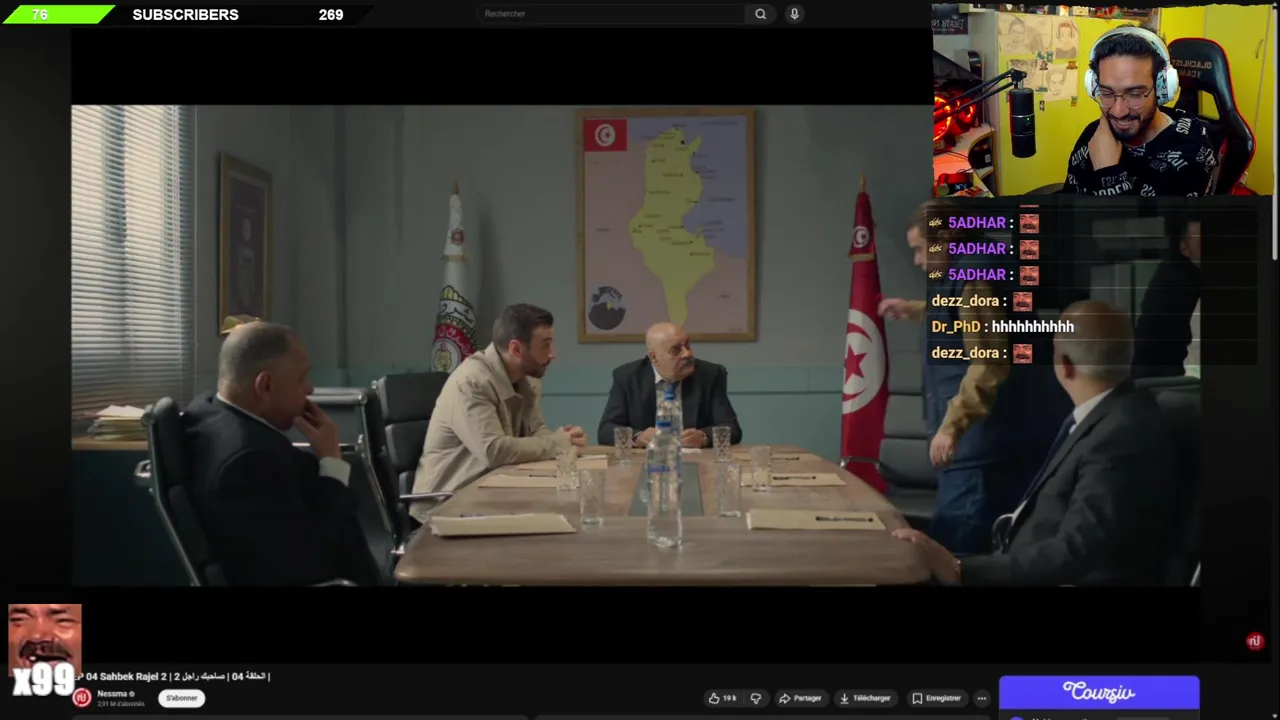Click the Nessma watermark logo on video

click(1255, 641)
